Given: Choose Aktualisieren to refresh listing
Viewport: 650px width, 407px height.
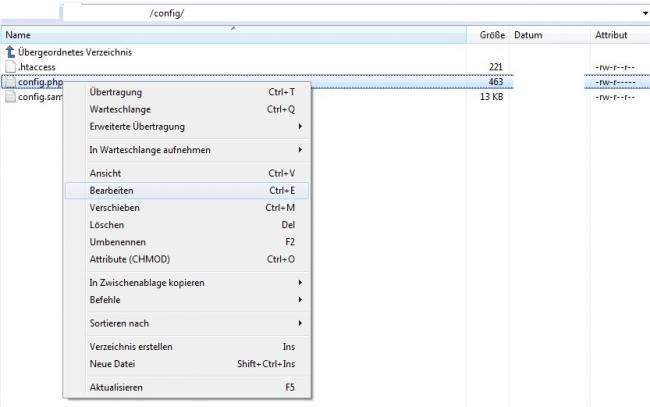Looking at the screenshot, I should click(187, 387).
